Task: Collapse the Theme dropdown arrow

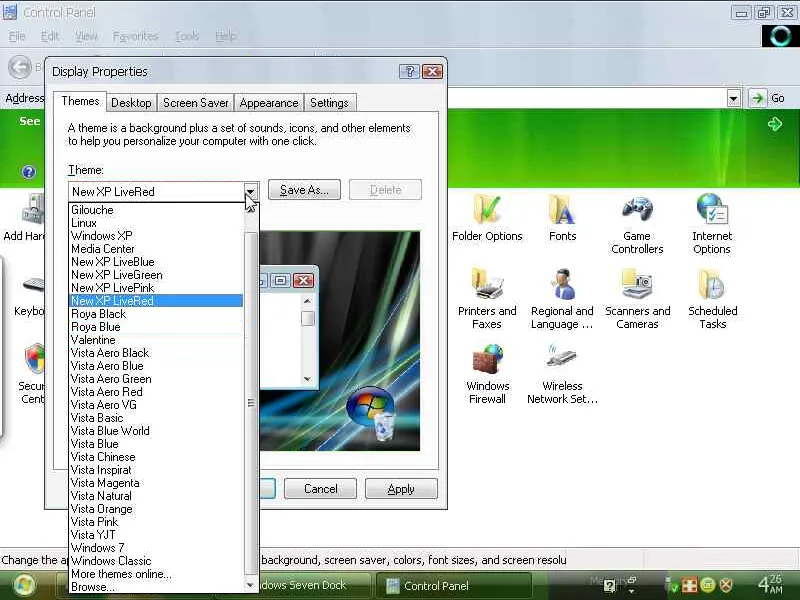Action: [251, 192]
